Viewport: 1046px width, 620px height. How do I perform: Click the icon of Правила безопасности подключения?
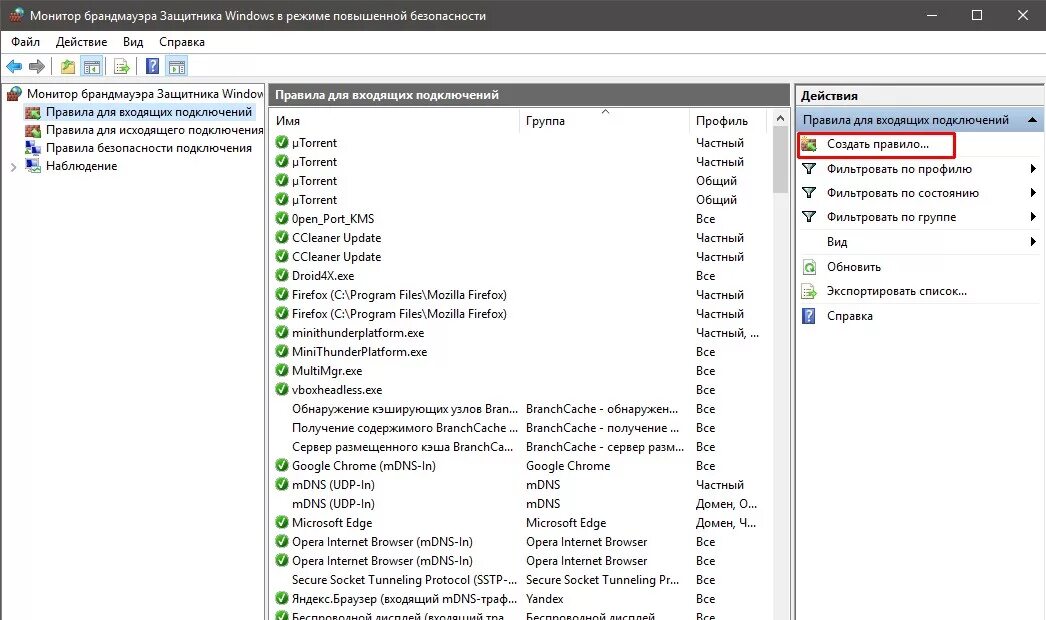point(33,148)
